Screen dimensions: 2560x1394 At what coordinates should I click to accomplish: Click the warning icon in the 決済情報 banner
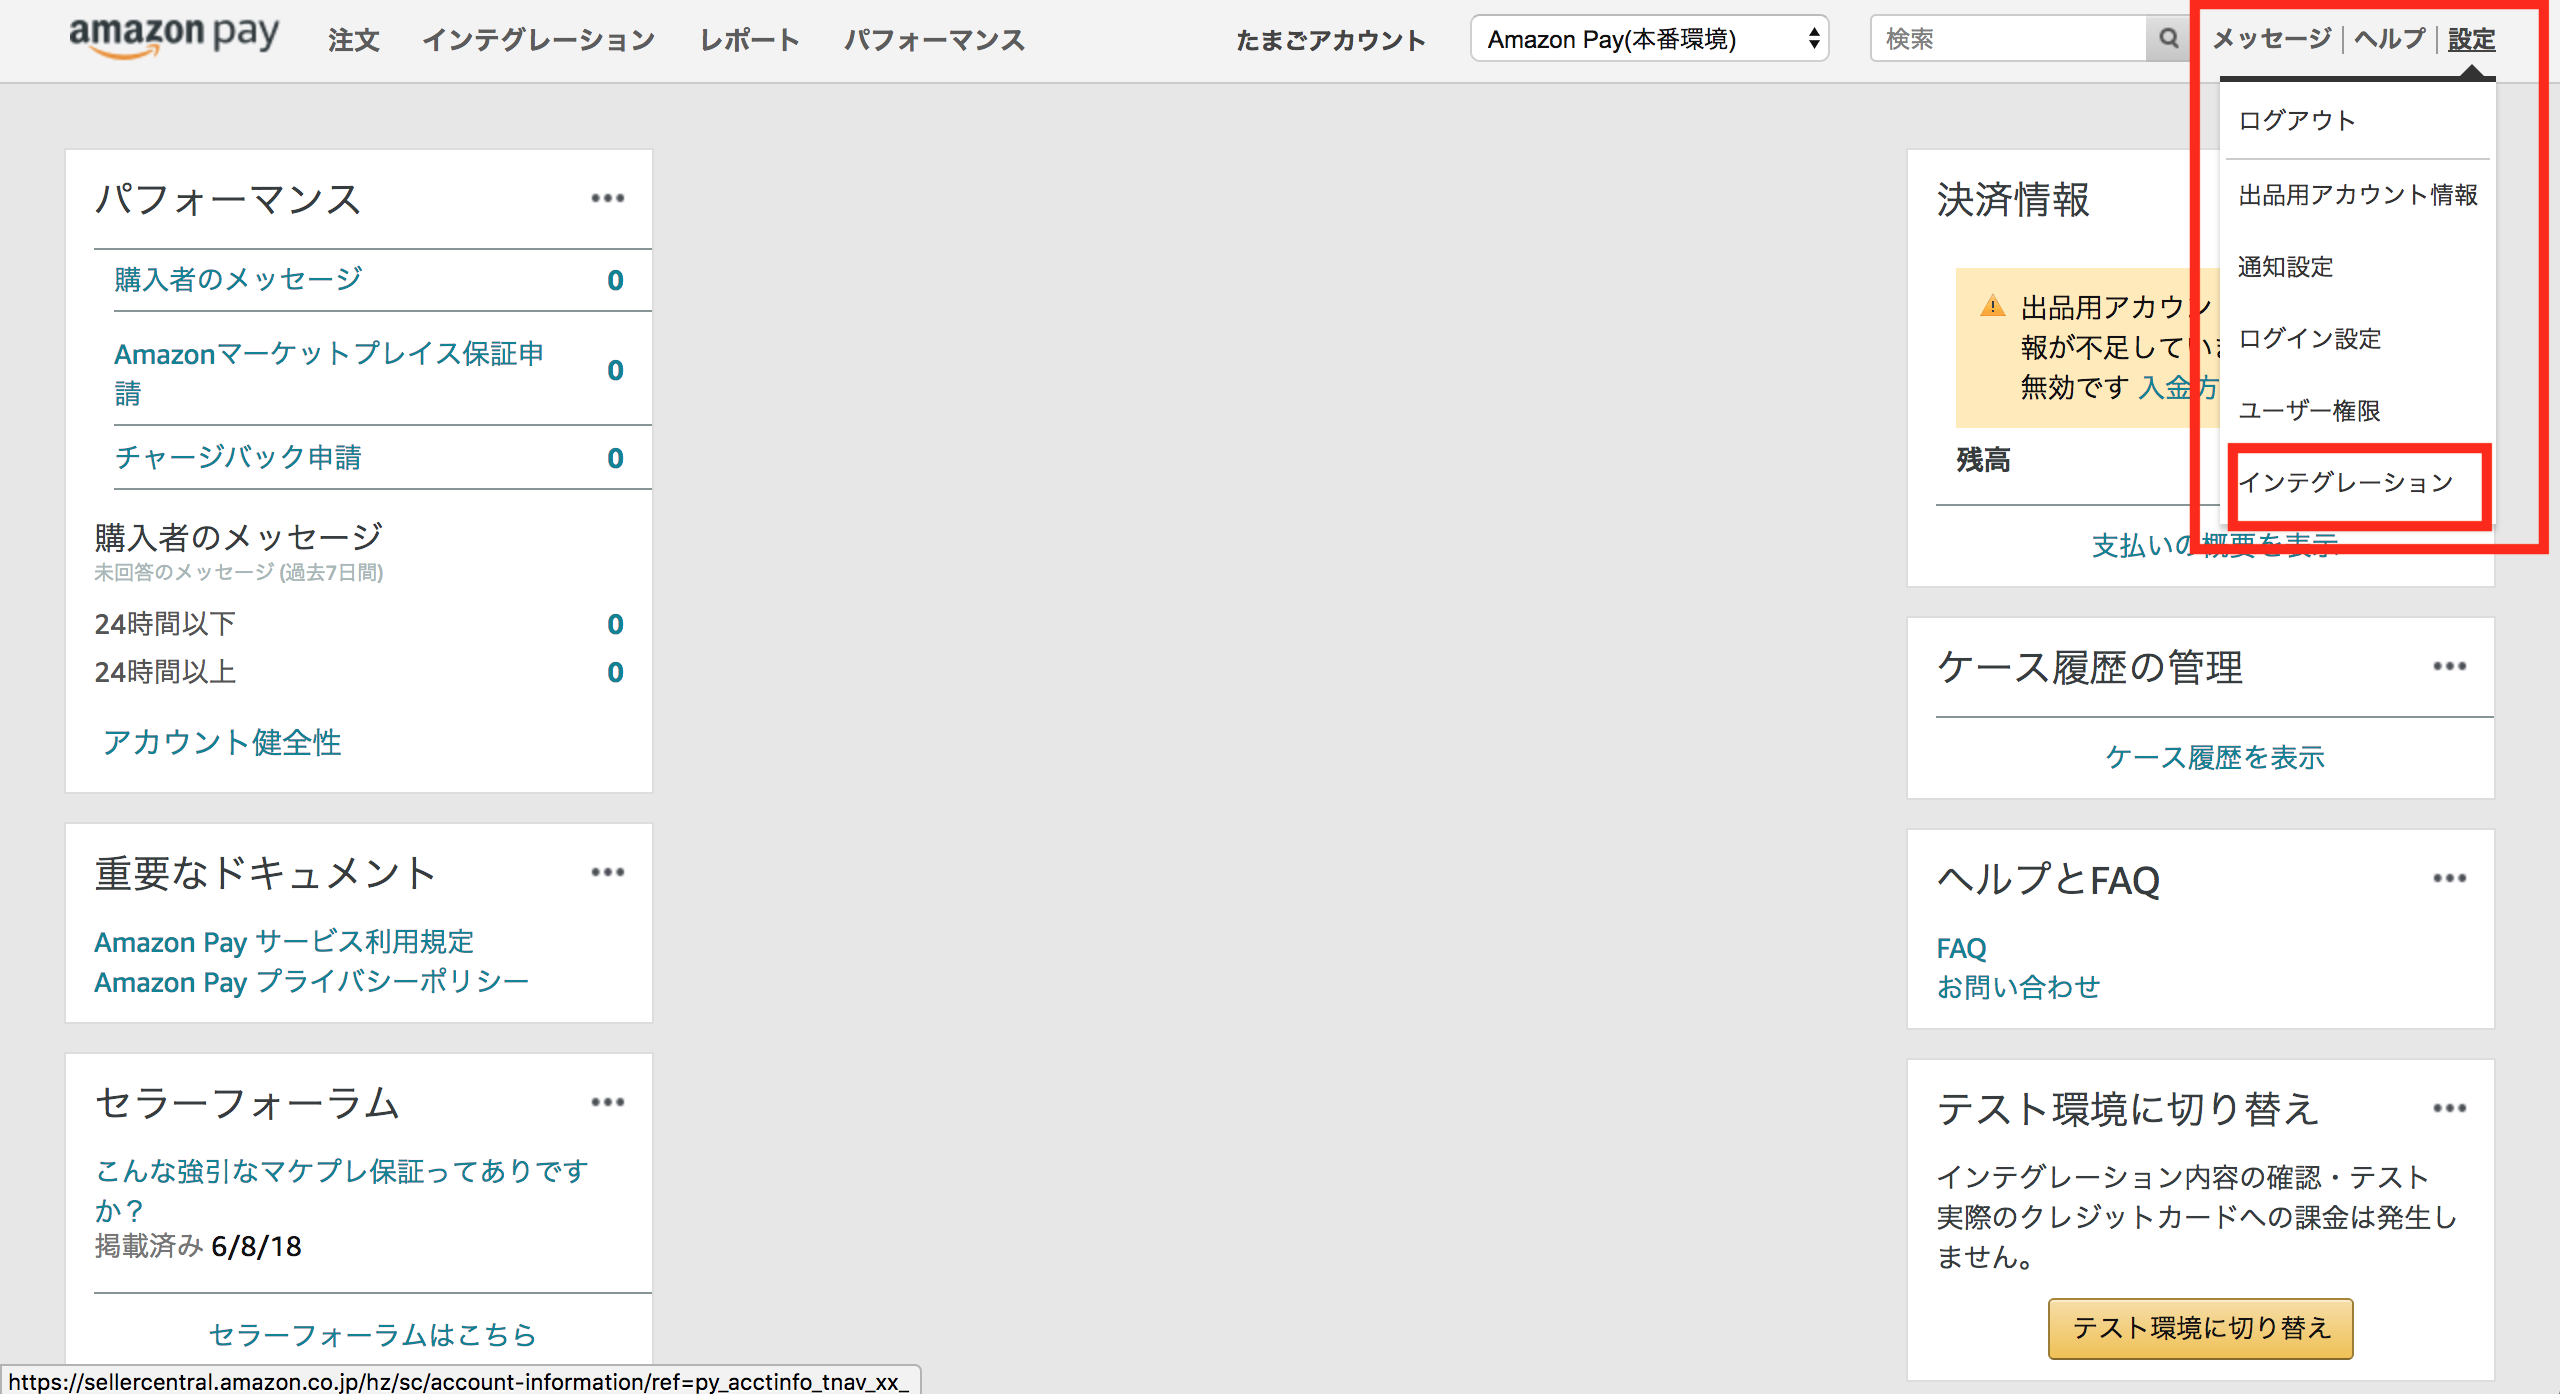point(1994,307)
